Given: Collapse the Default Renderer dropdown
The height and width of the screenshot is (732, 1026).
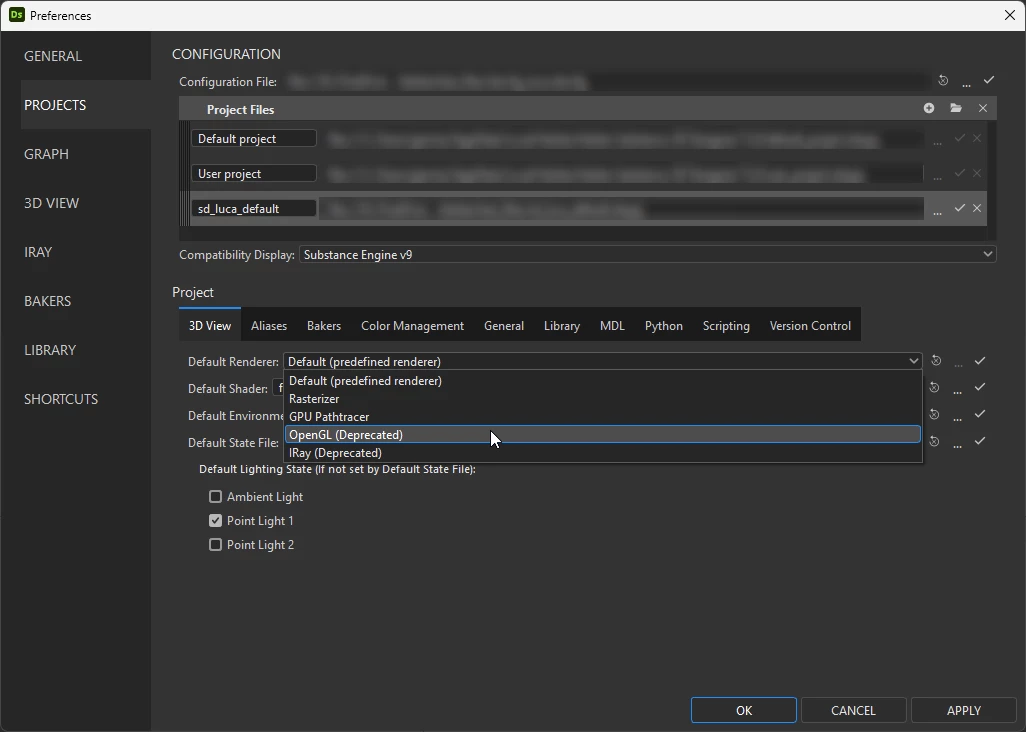Looking at the screenshot, I should point(603,361).
